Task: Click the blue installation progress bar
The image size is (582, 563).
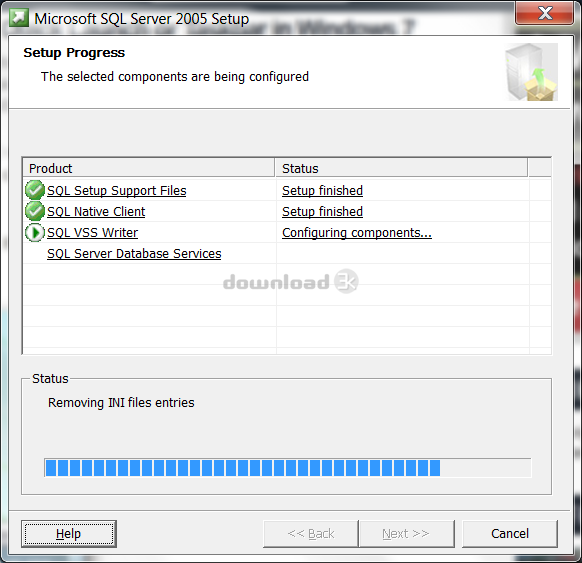Action: pyautogui.click(x=288, y=468)
